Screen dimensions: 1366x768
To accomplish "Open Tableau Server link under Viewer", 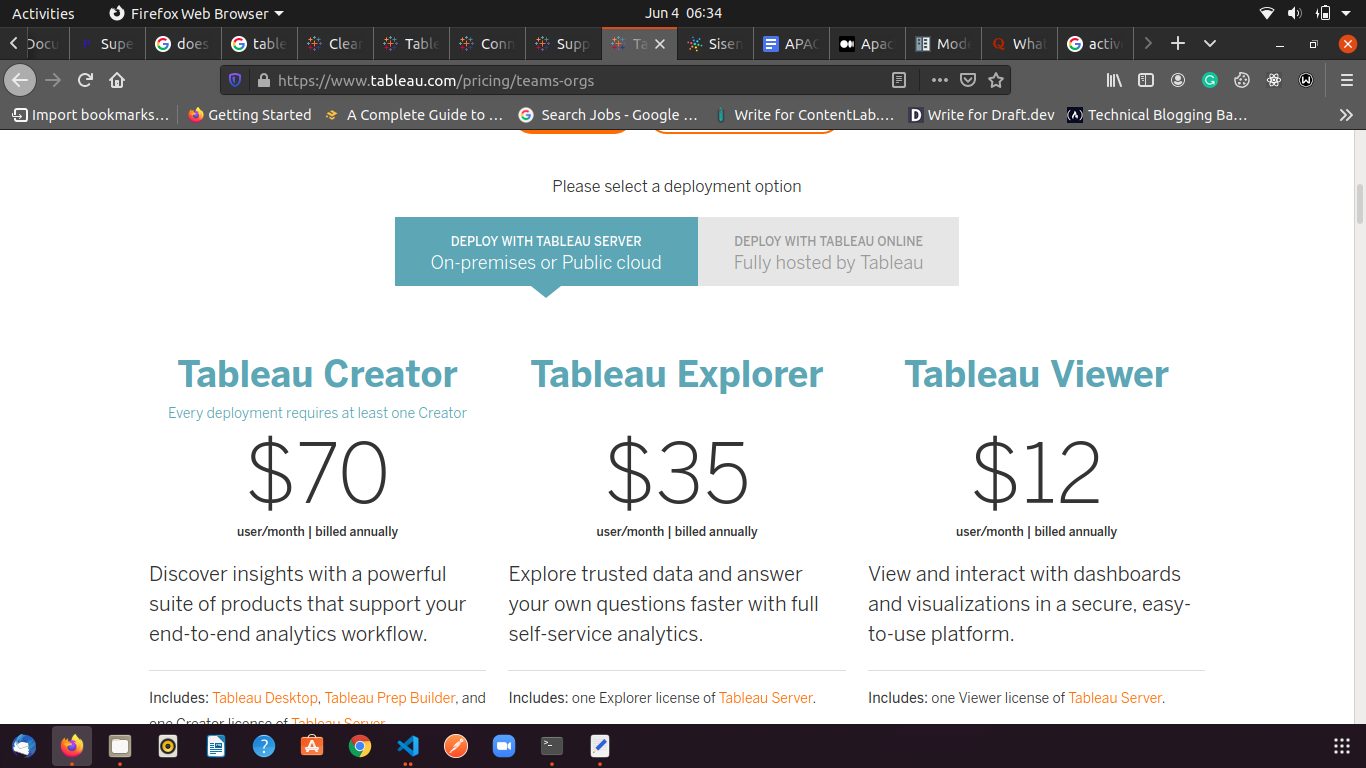I will pyautogui.click(x=1115, y=698).
